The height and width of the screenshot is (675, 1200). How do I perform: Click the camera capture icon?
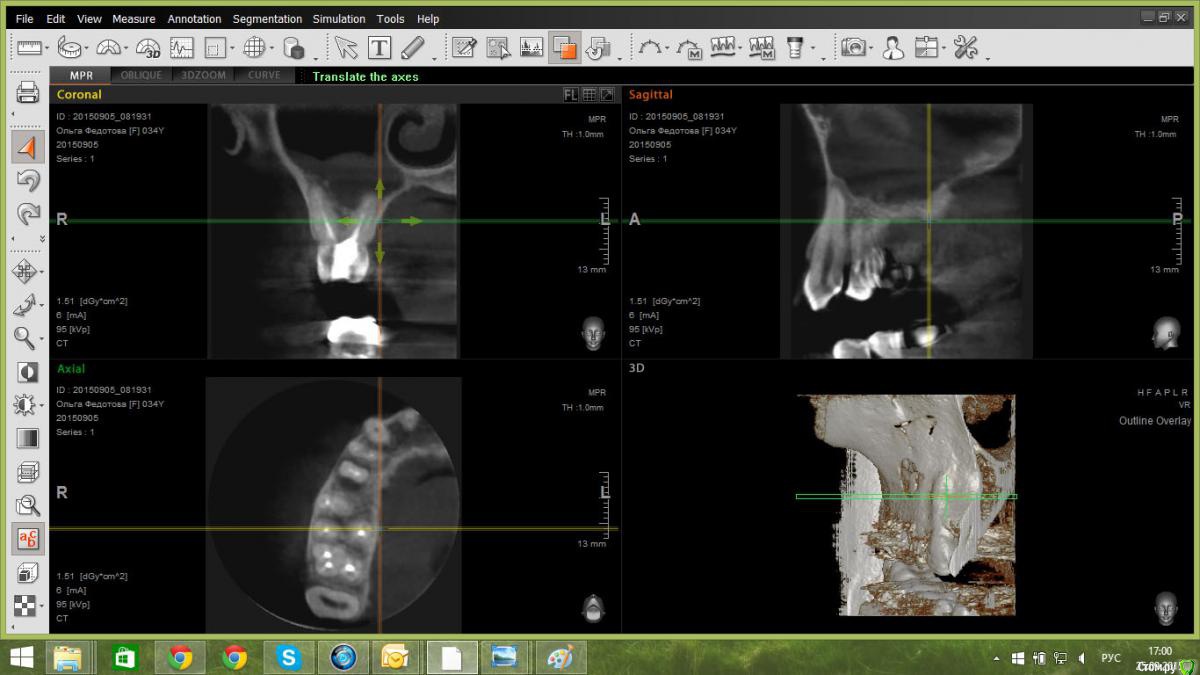pos(853,47)
